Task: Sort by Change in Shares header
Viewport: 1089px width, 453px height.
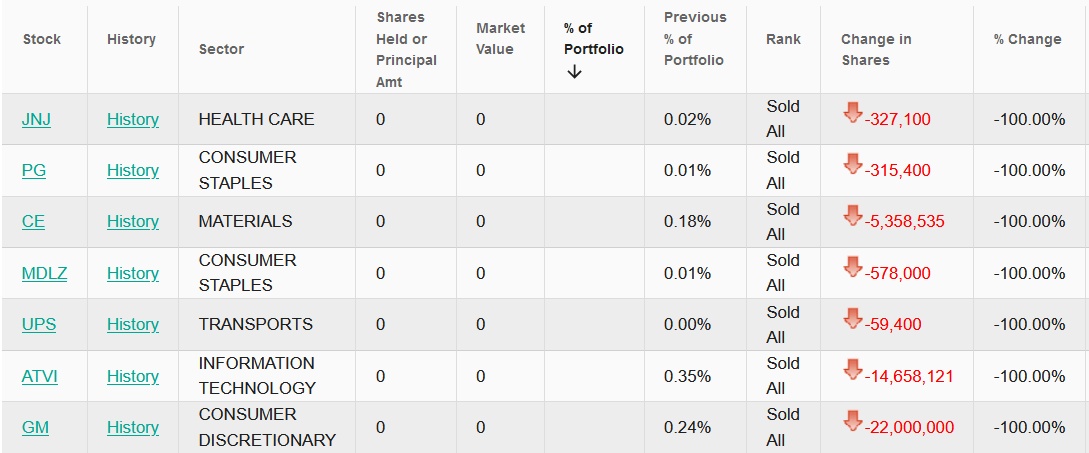Action: click(875, 49)
